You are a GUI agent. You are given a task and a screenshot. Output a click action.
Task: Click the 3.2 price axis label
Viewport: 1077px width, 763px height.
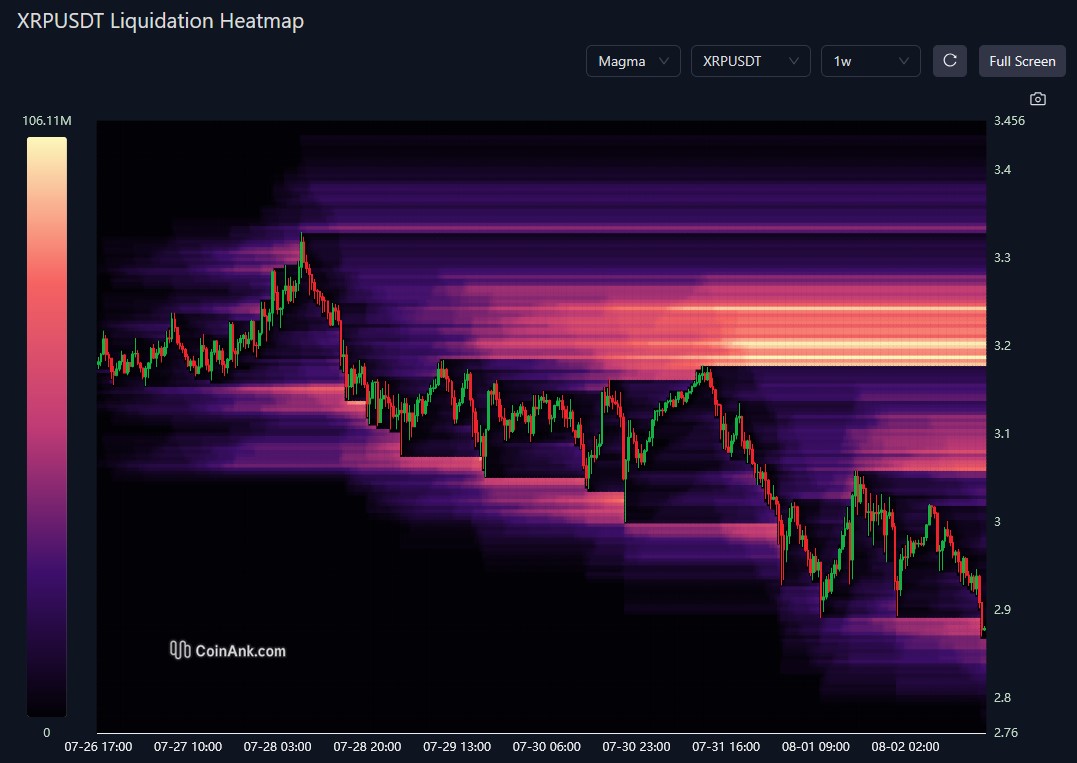coord(1003,345)
